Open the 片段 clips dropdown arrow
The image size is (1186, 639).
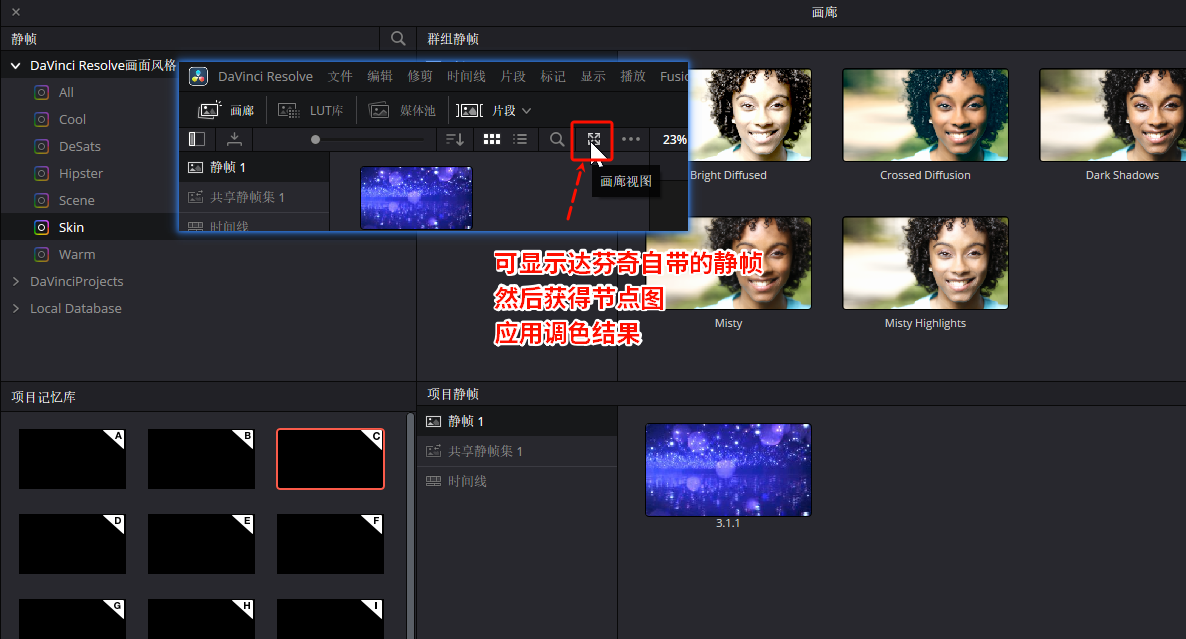[526, 111]
